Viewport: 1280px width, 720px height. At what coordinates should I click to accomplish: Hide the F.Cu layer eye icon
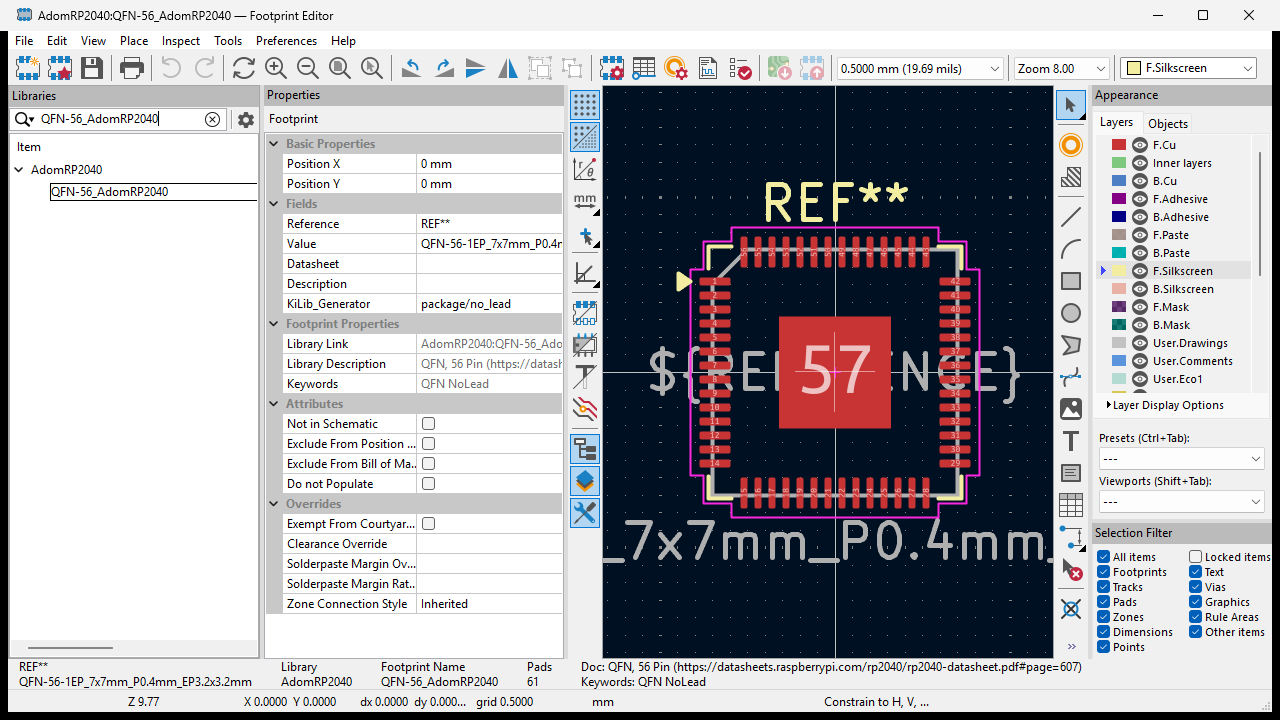(x=1139, y=145)
